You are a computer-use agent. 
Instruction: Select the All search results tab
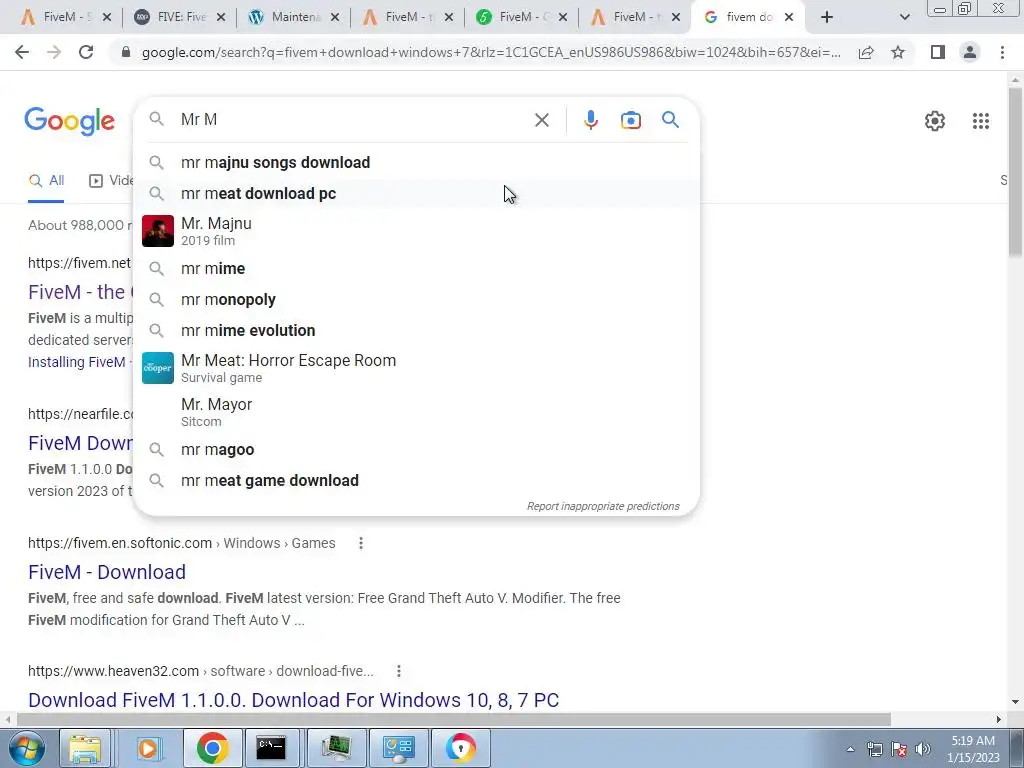pos(46,181)
